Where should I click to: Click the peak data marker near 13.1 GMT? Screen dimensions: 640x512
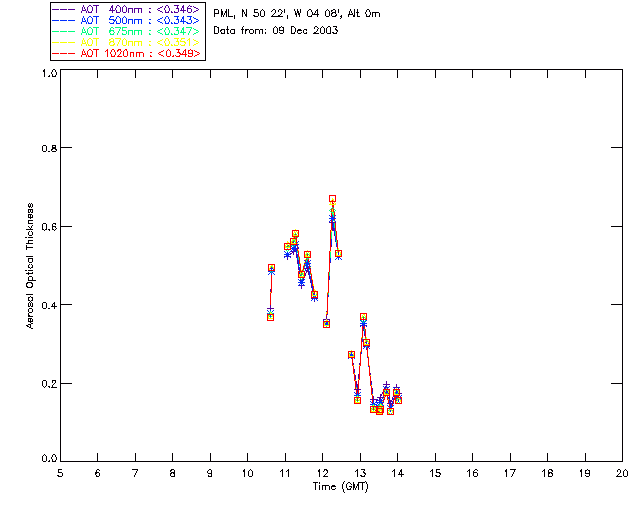363,316
